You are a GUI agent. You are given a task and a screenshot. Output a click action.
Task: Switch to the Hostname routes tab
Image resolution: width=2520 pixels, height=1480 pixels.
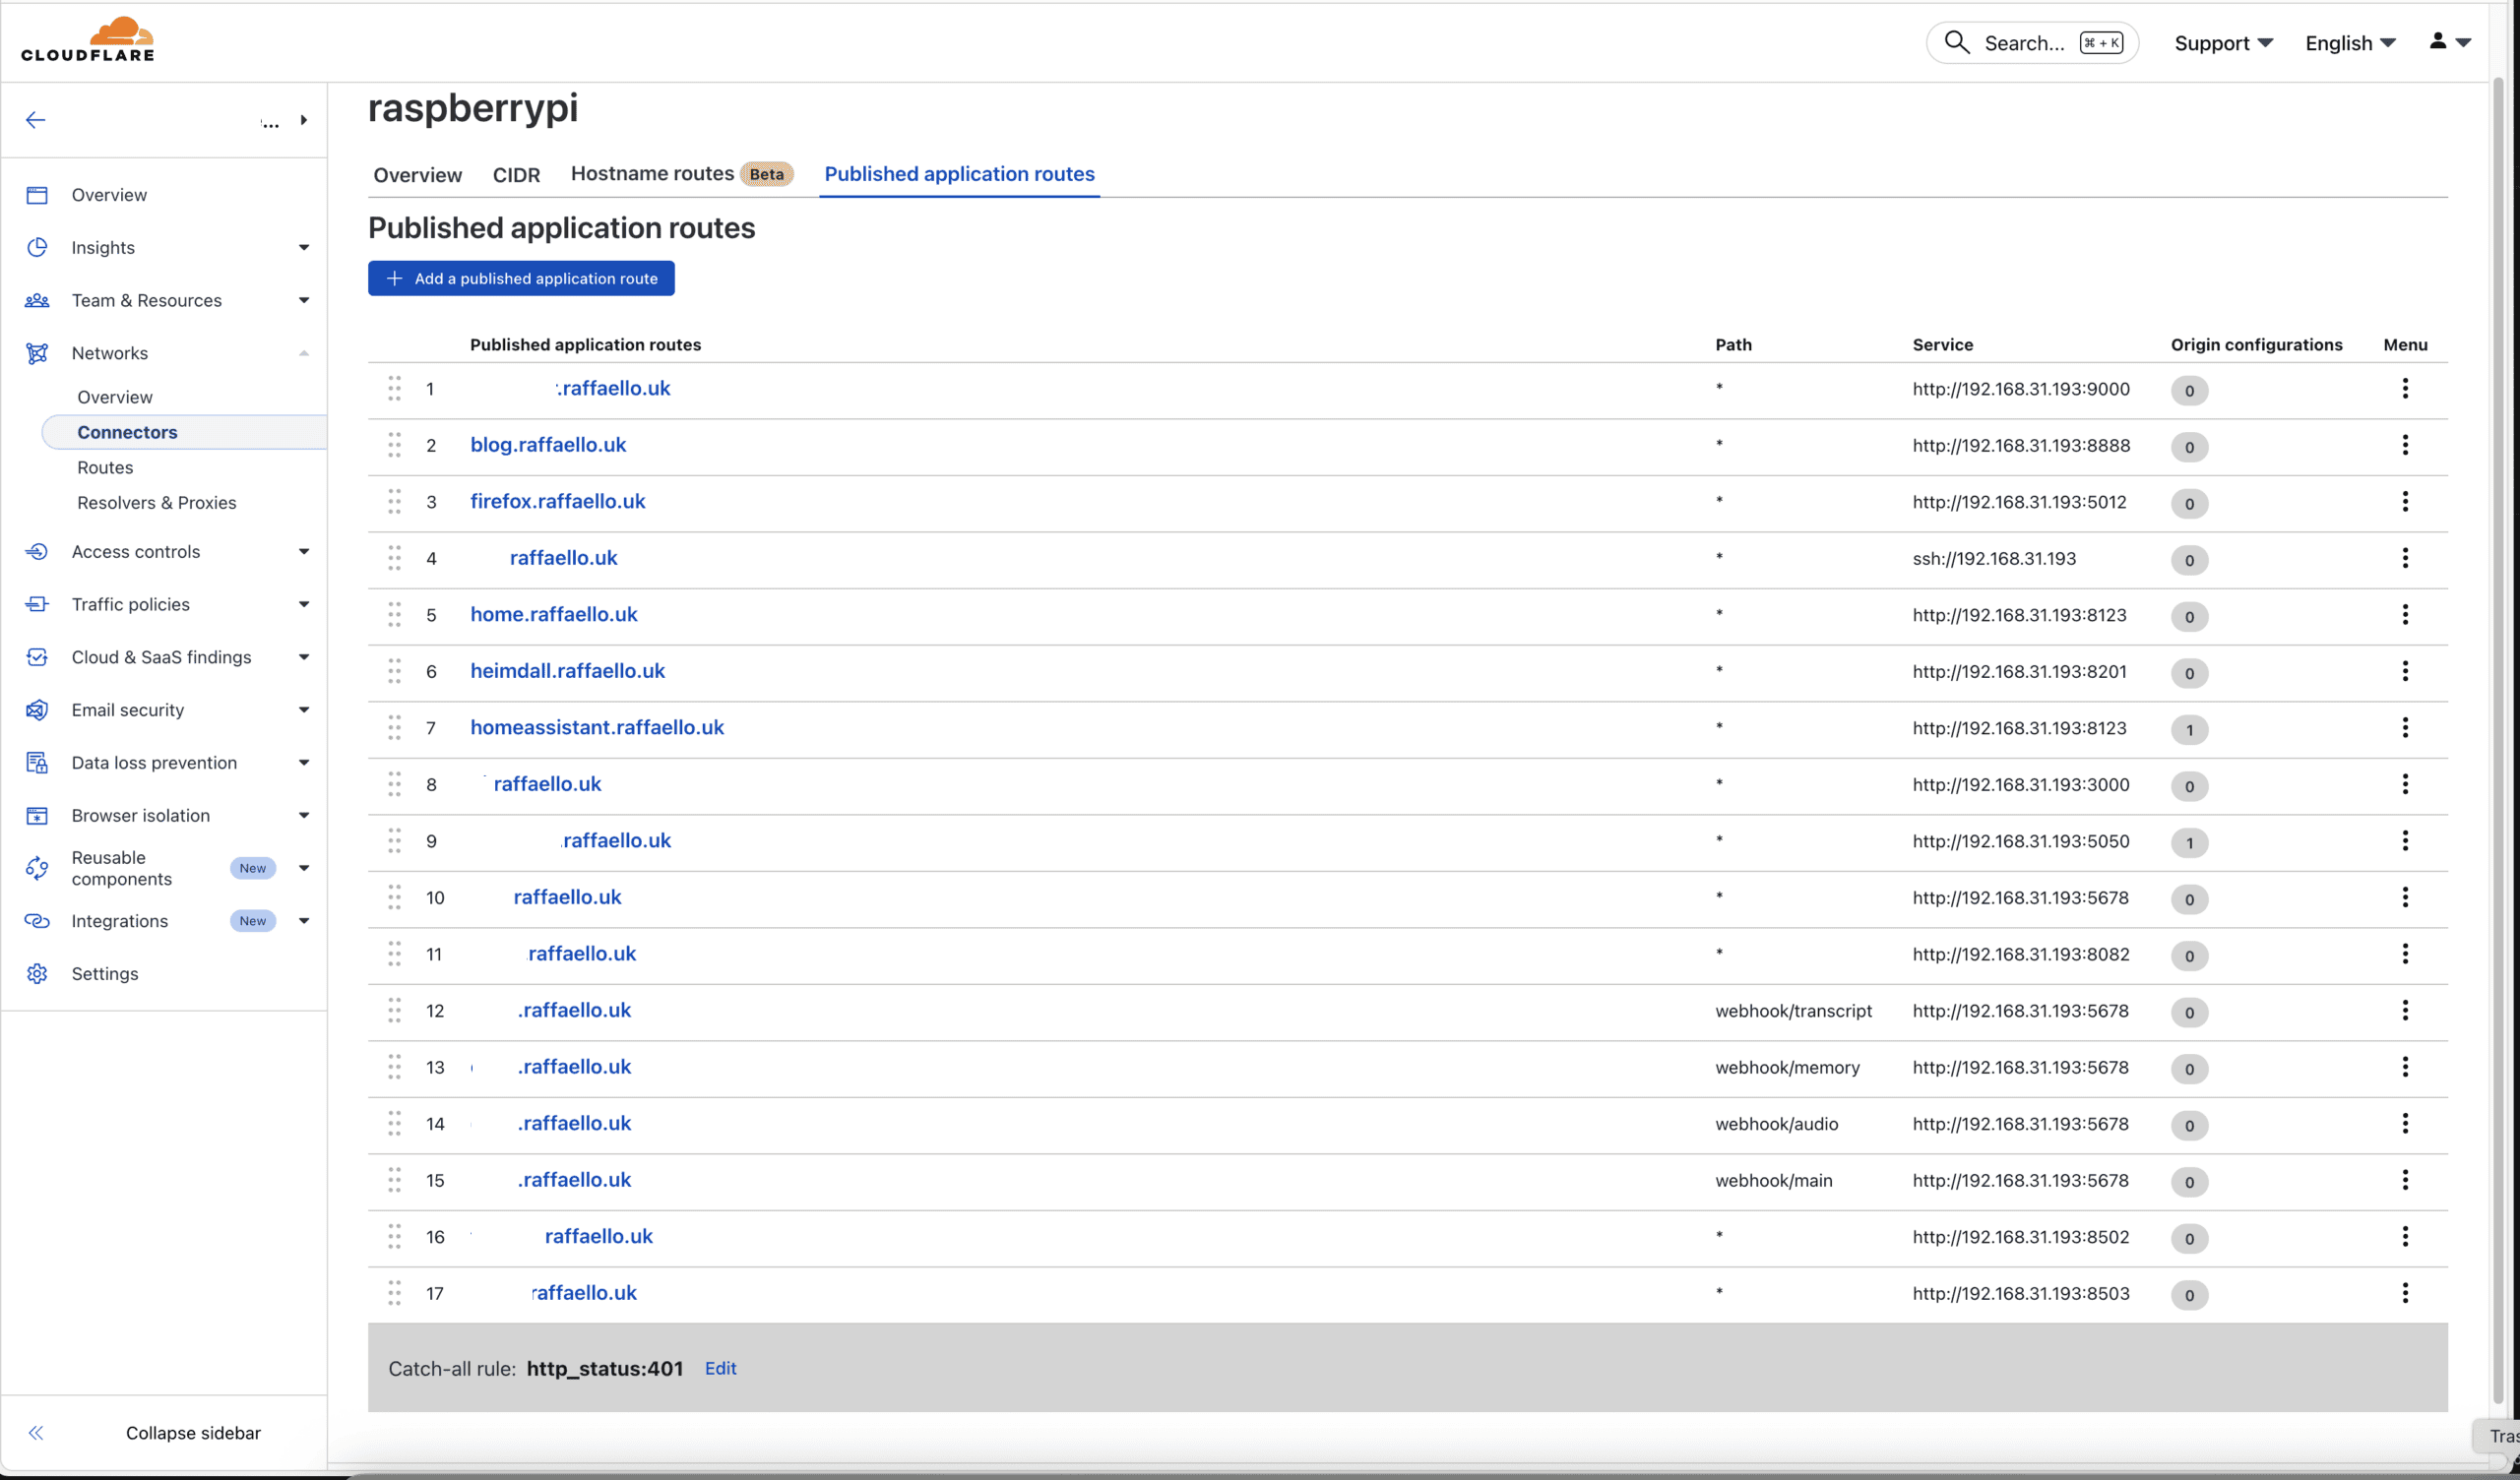(682, 174)
